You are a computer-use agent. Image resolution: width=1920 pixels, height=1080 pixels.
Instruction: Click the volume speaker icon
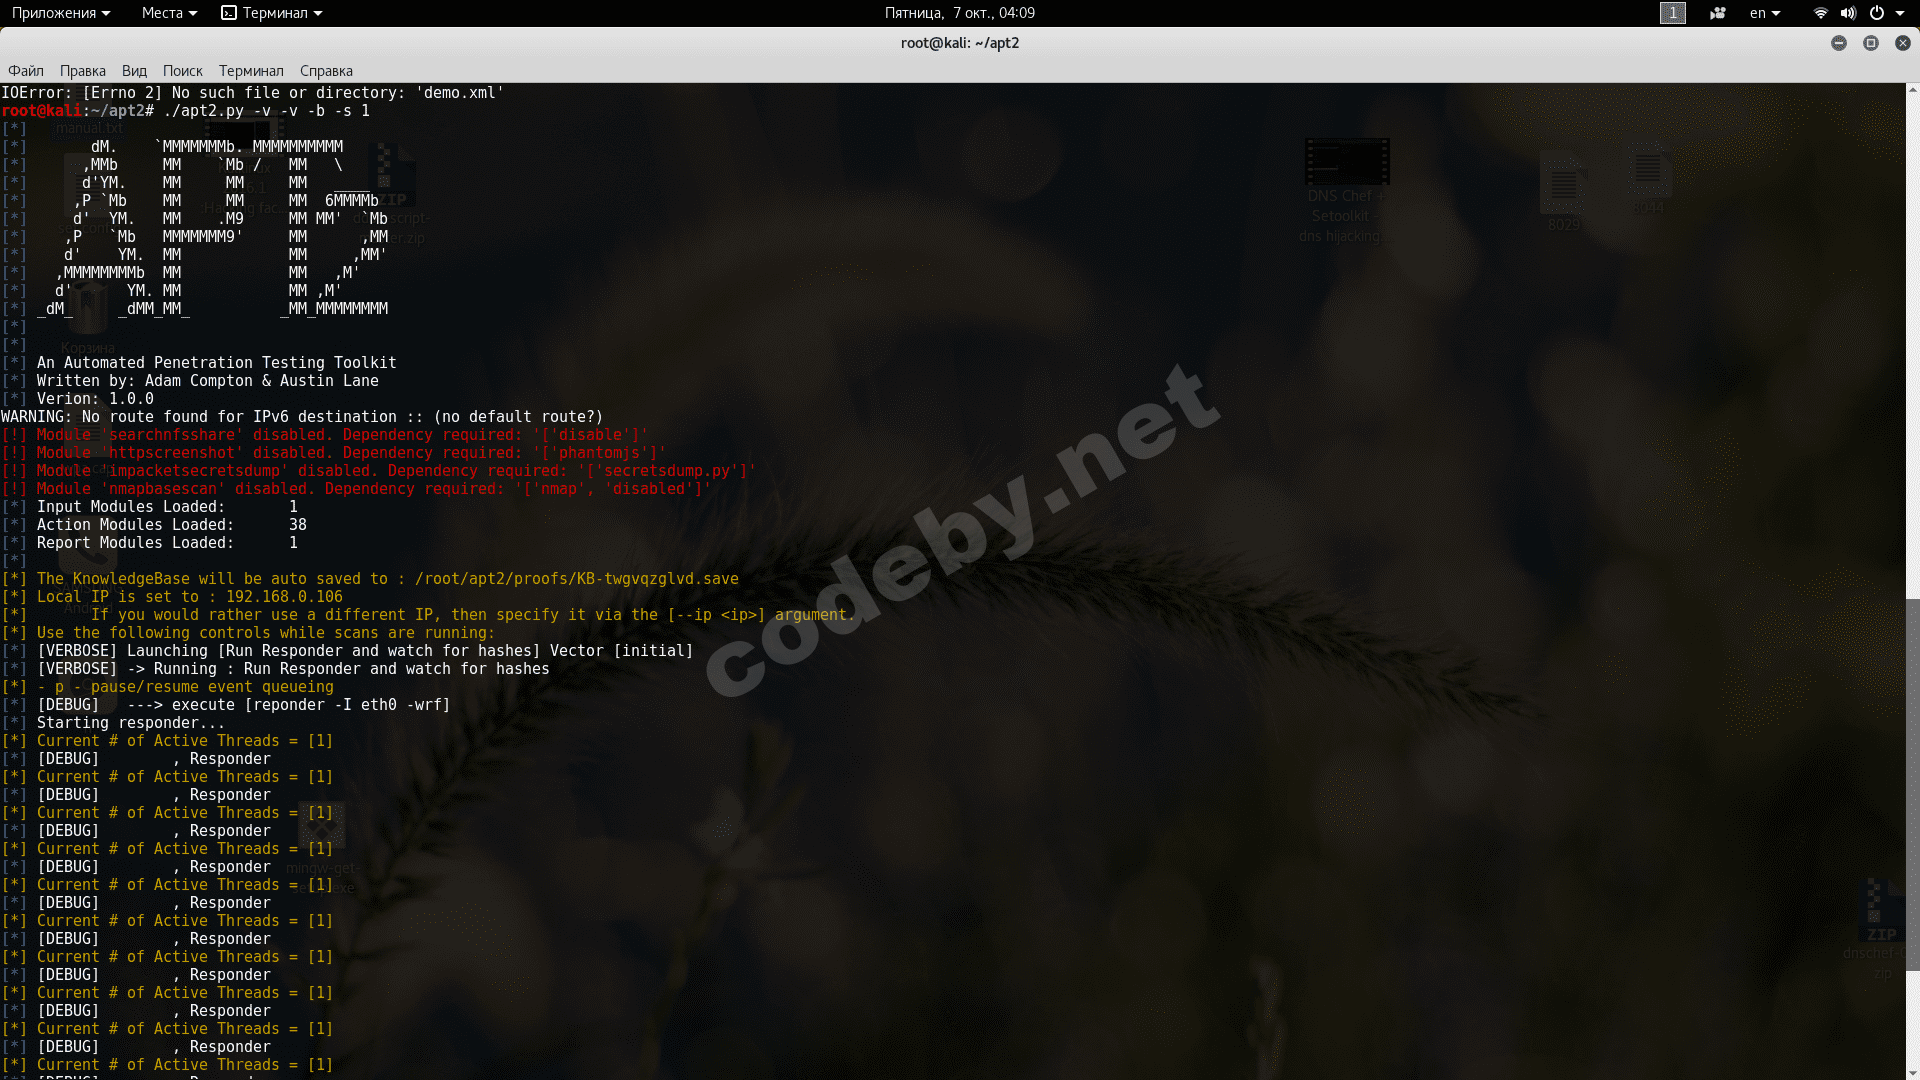coord(1848,13)
